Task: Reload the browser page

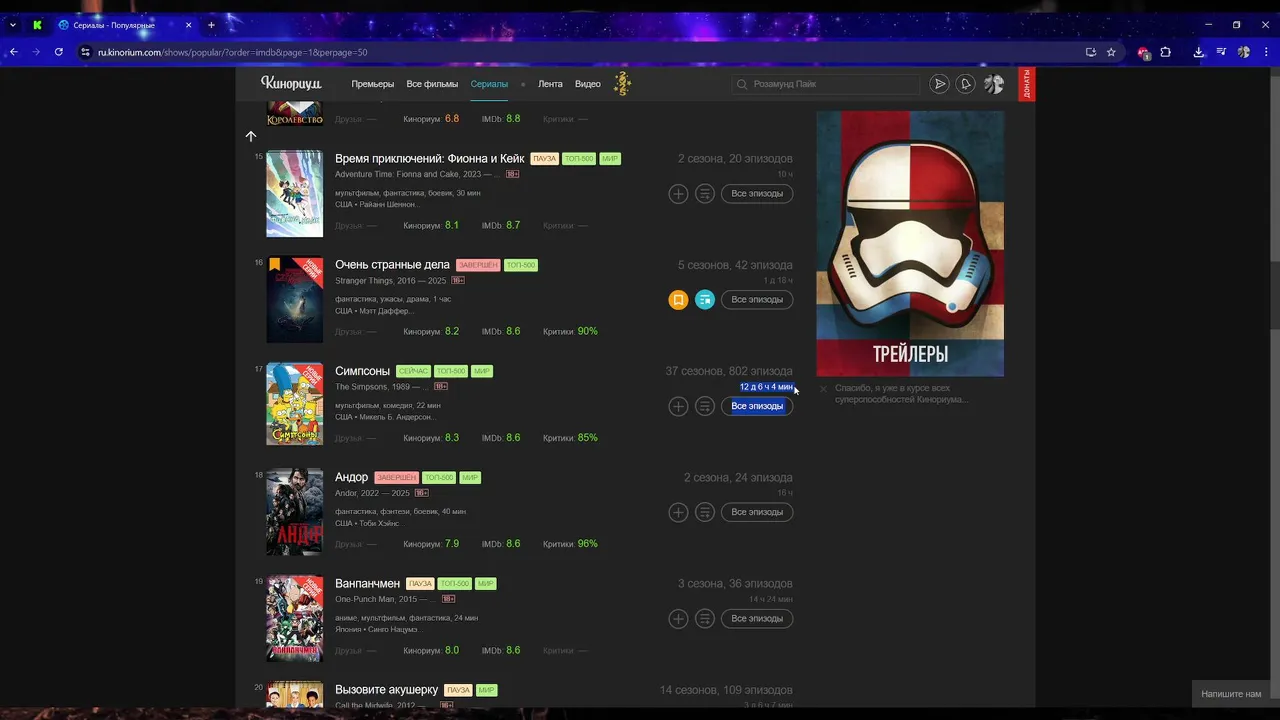Action: coord(59,52)
